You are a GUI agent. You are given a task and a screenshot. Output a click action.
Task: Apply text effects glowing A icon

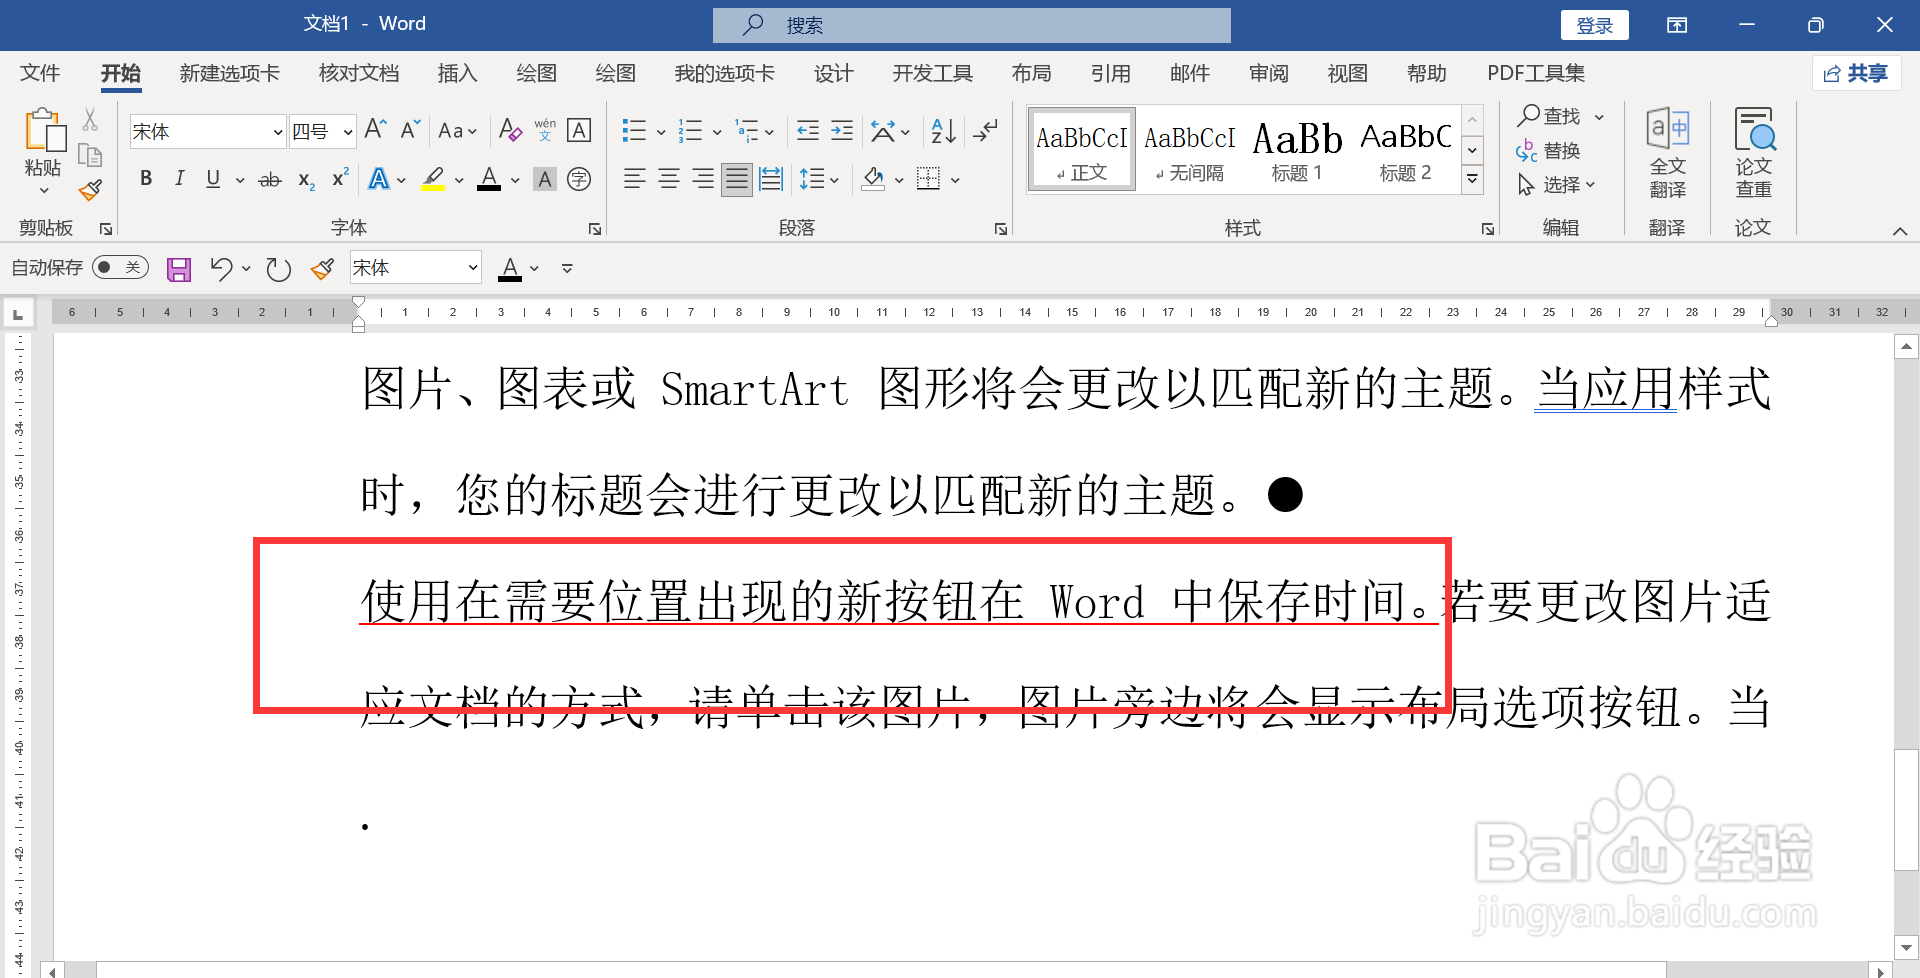click(x=378, y=180)
